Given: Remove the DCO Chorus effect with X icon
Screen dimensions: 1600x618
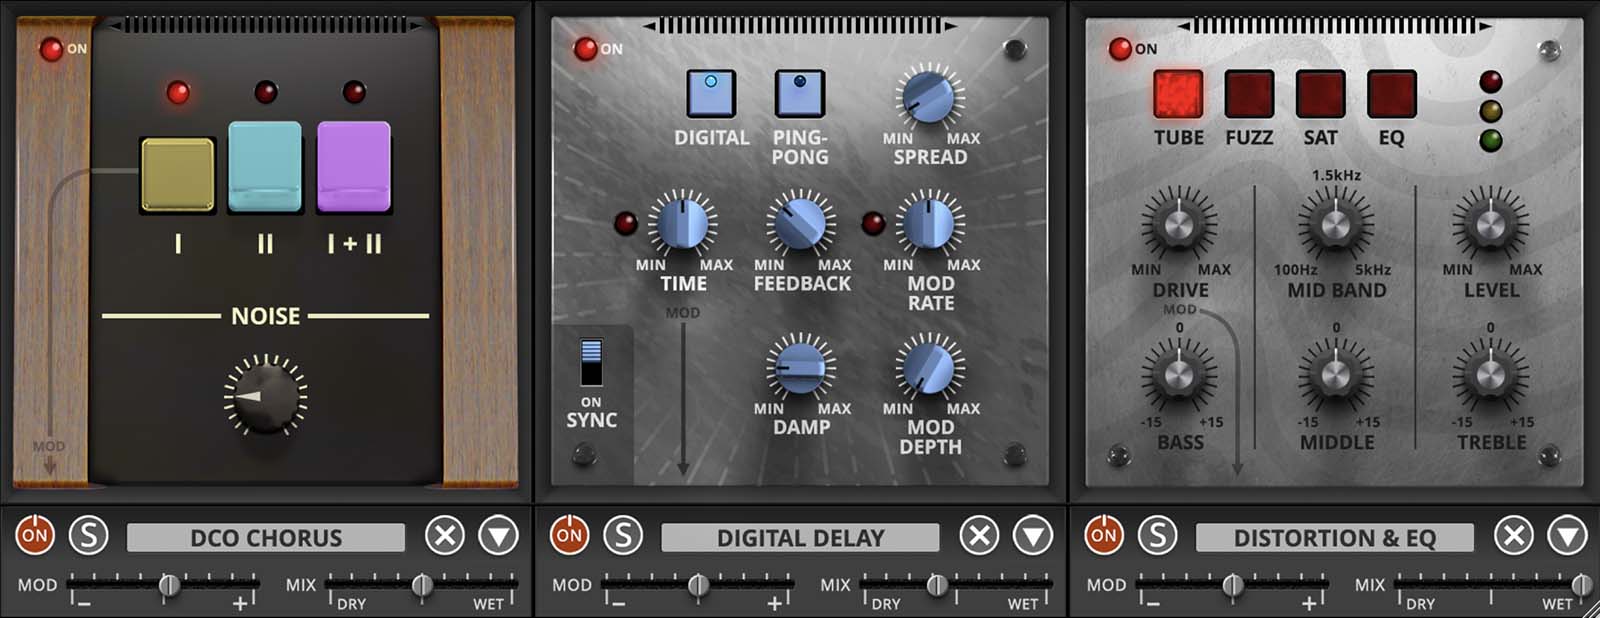Looking at the screenshot, I should tap(444, 536).
